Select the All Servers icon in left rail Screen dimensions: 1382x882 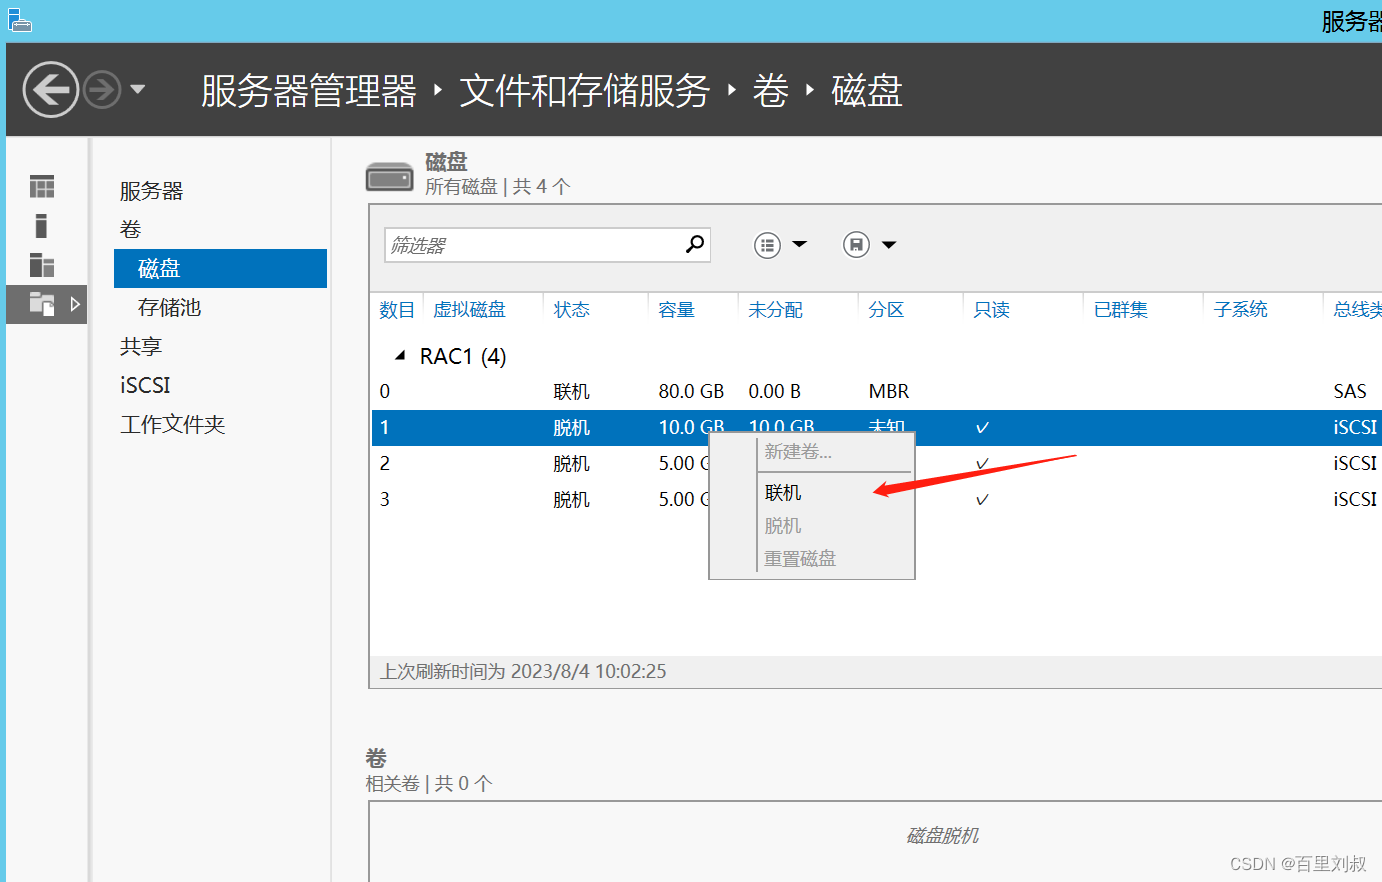(x=42, y=265)
